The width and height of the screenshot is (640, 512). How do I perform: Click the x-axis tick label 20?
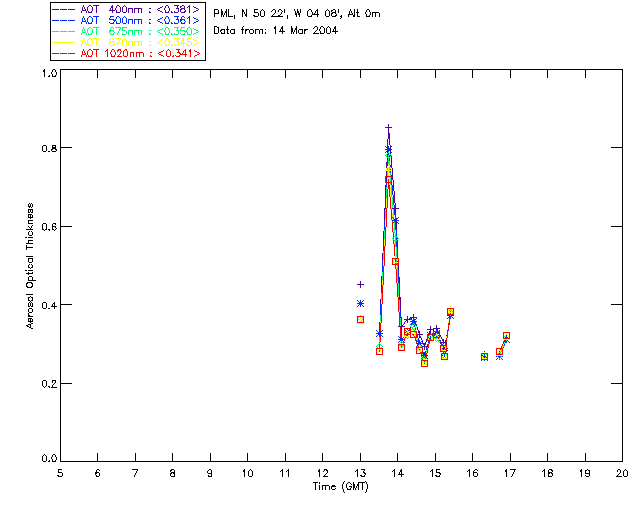click(622, 473)
